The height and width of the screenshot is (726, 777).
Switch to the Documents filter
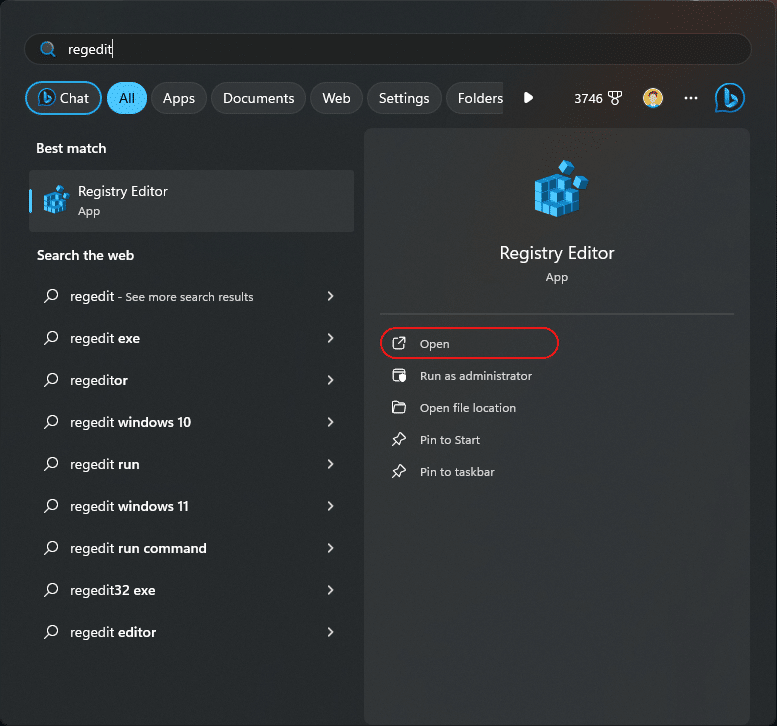click(x=258, y=98)
